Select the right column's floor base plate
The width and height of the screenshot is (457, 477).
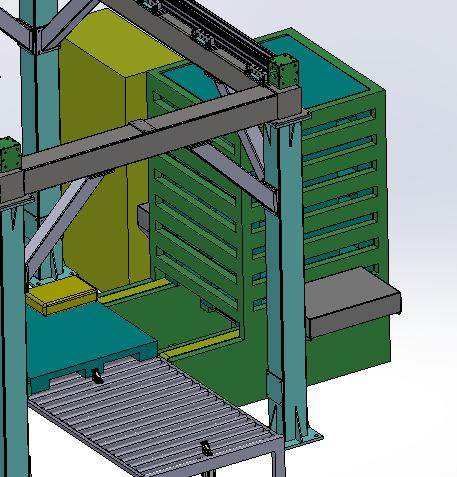(305, 439)
